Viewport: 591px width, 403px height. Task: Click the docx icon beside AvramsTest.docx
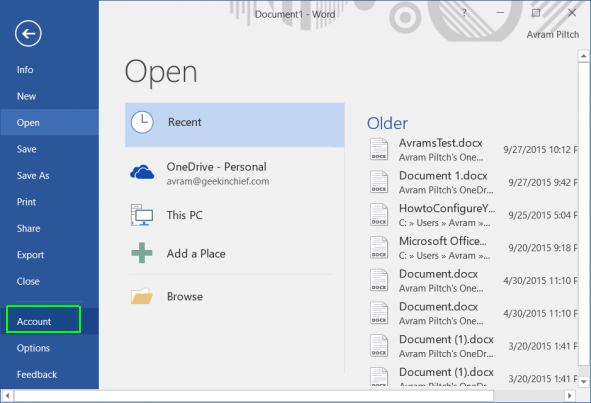click(379, 149)
